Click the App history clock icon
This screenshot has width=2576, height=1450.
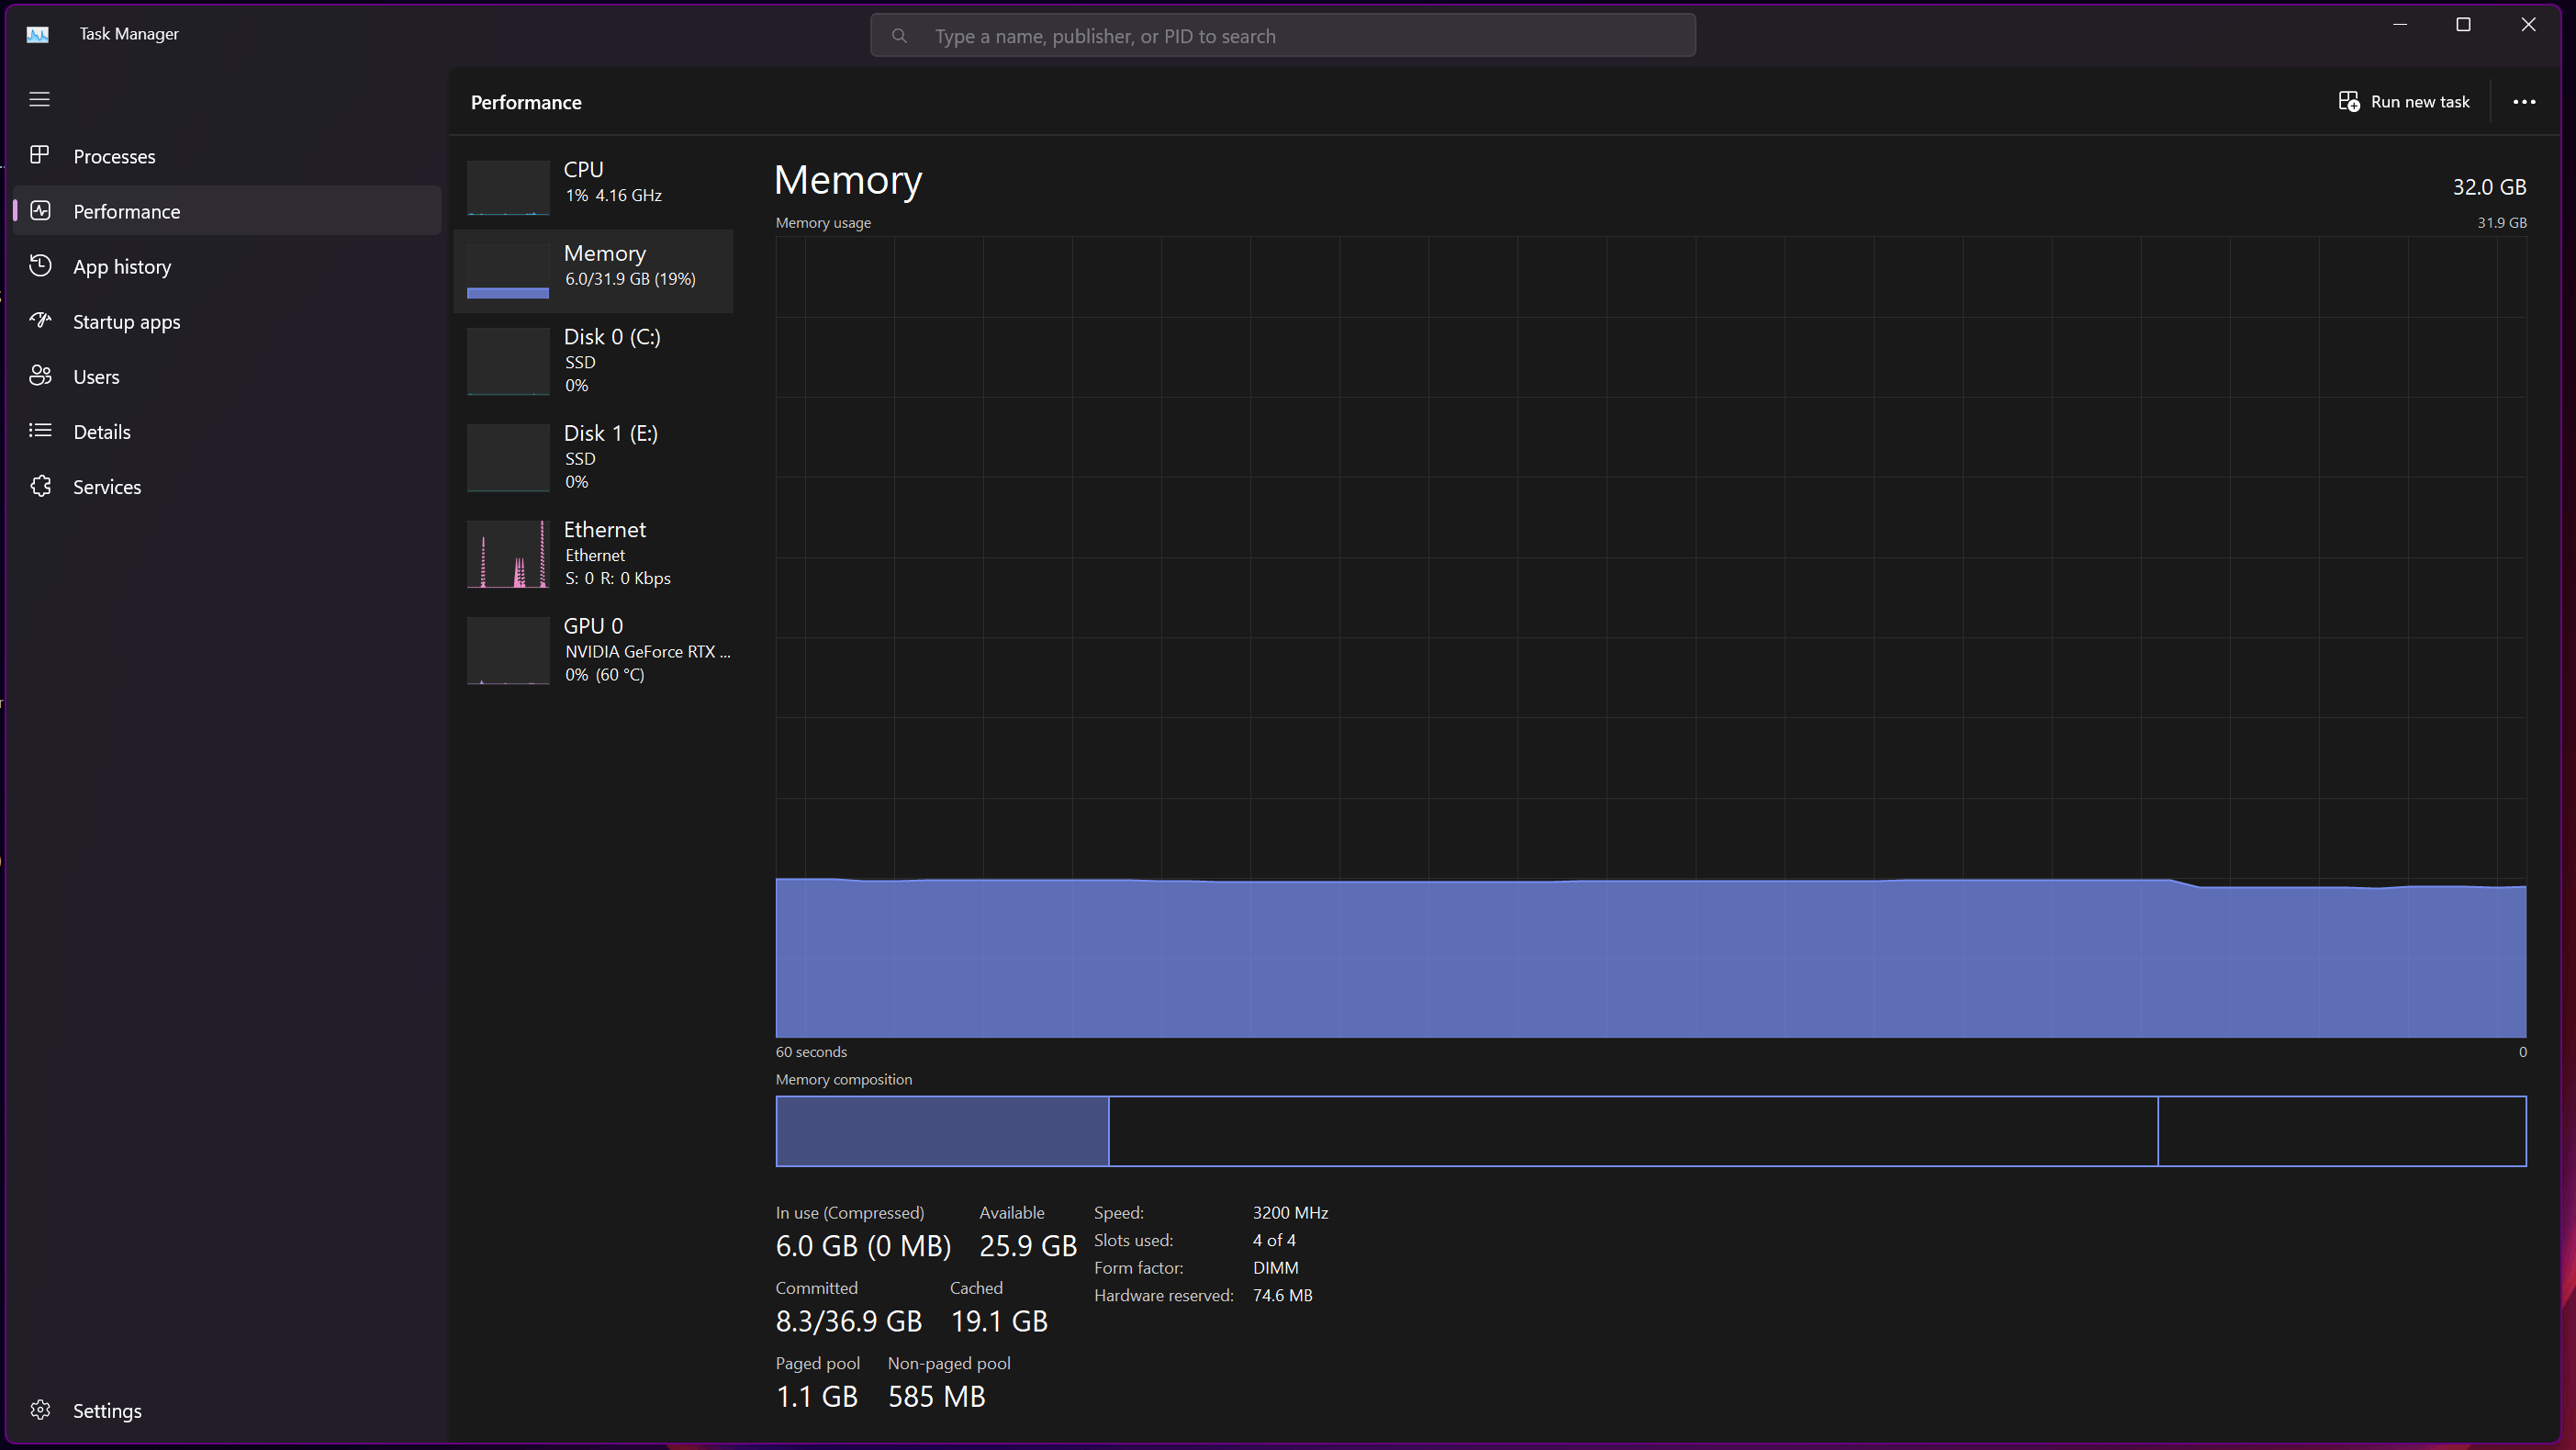pos(40,265)
